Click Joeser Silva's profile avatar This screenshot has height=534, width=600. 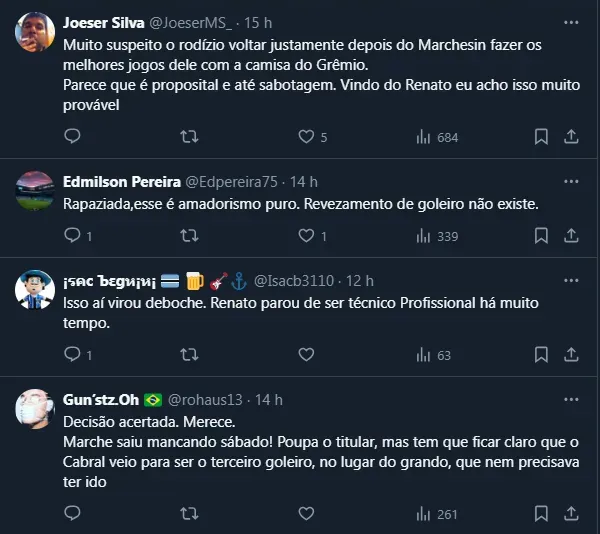35,35
